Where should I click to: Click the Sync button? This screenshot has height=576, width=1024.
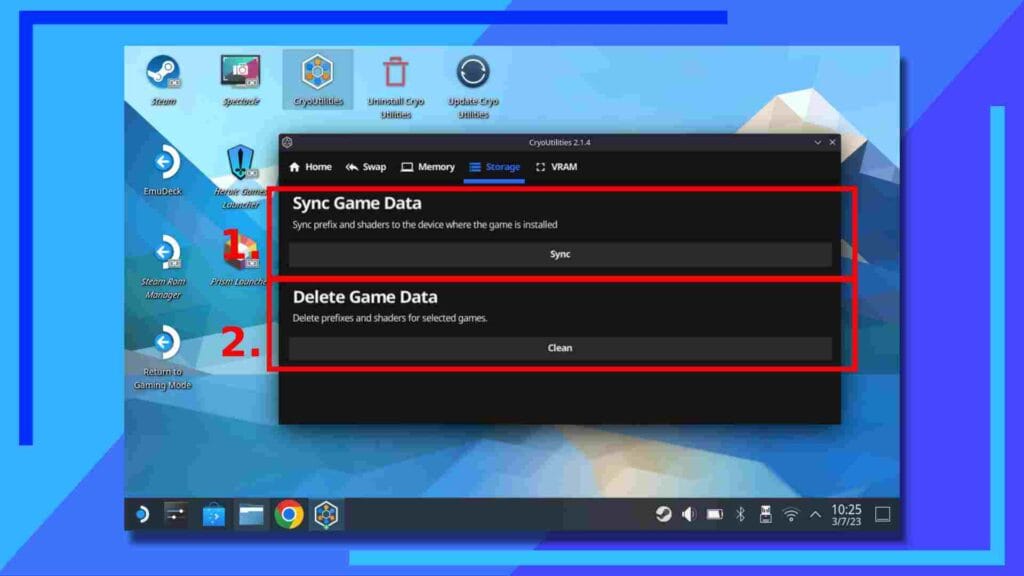click(x=560, y=255)
